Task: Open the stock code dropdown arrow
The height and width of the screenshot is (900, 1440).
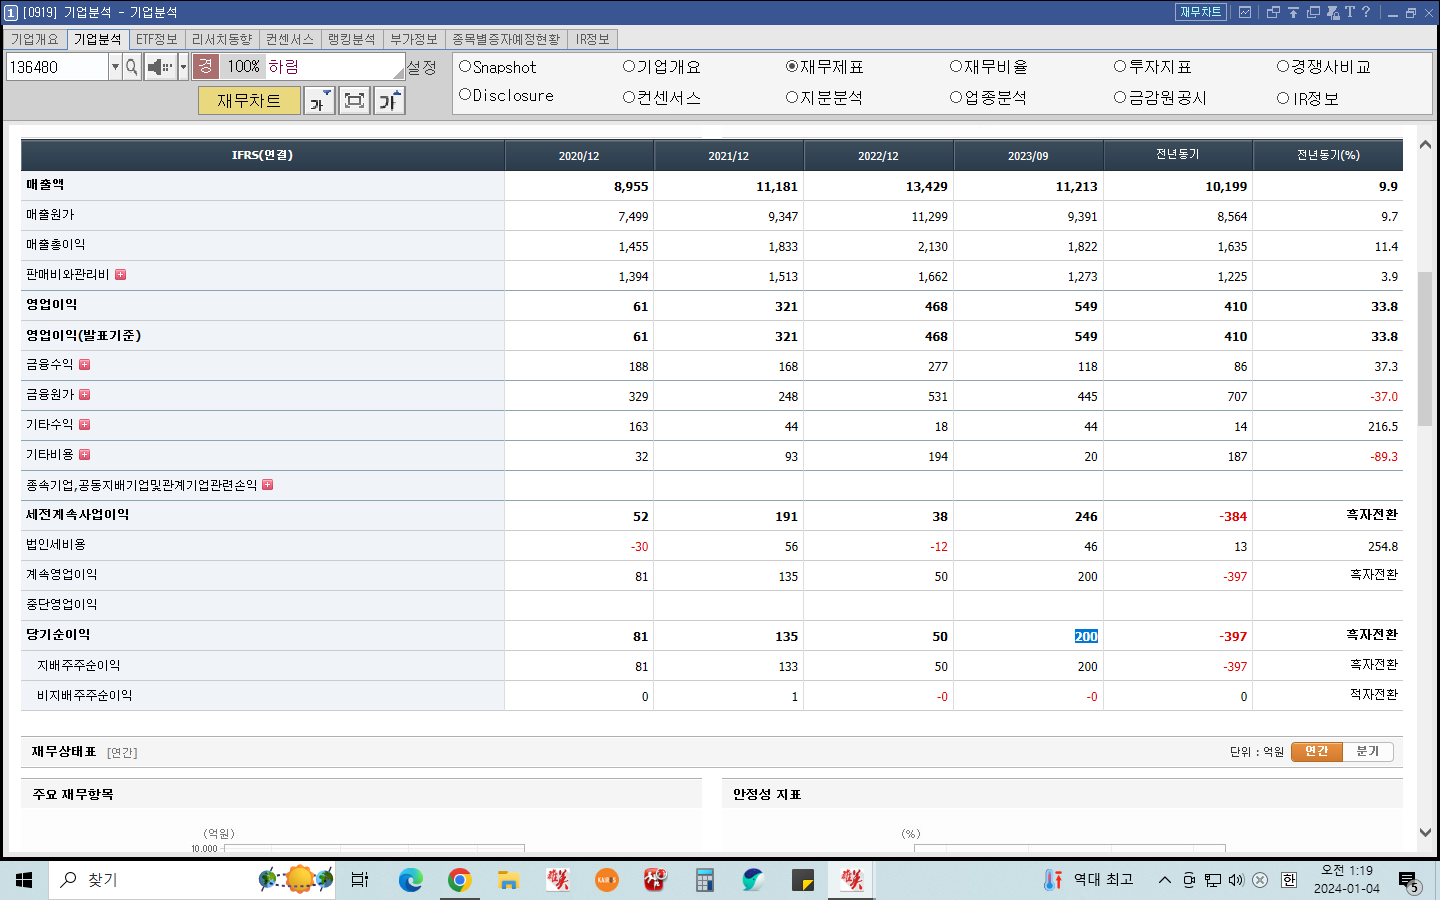Action: click(x=115, y=67)
